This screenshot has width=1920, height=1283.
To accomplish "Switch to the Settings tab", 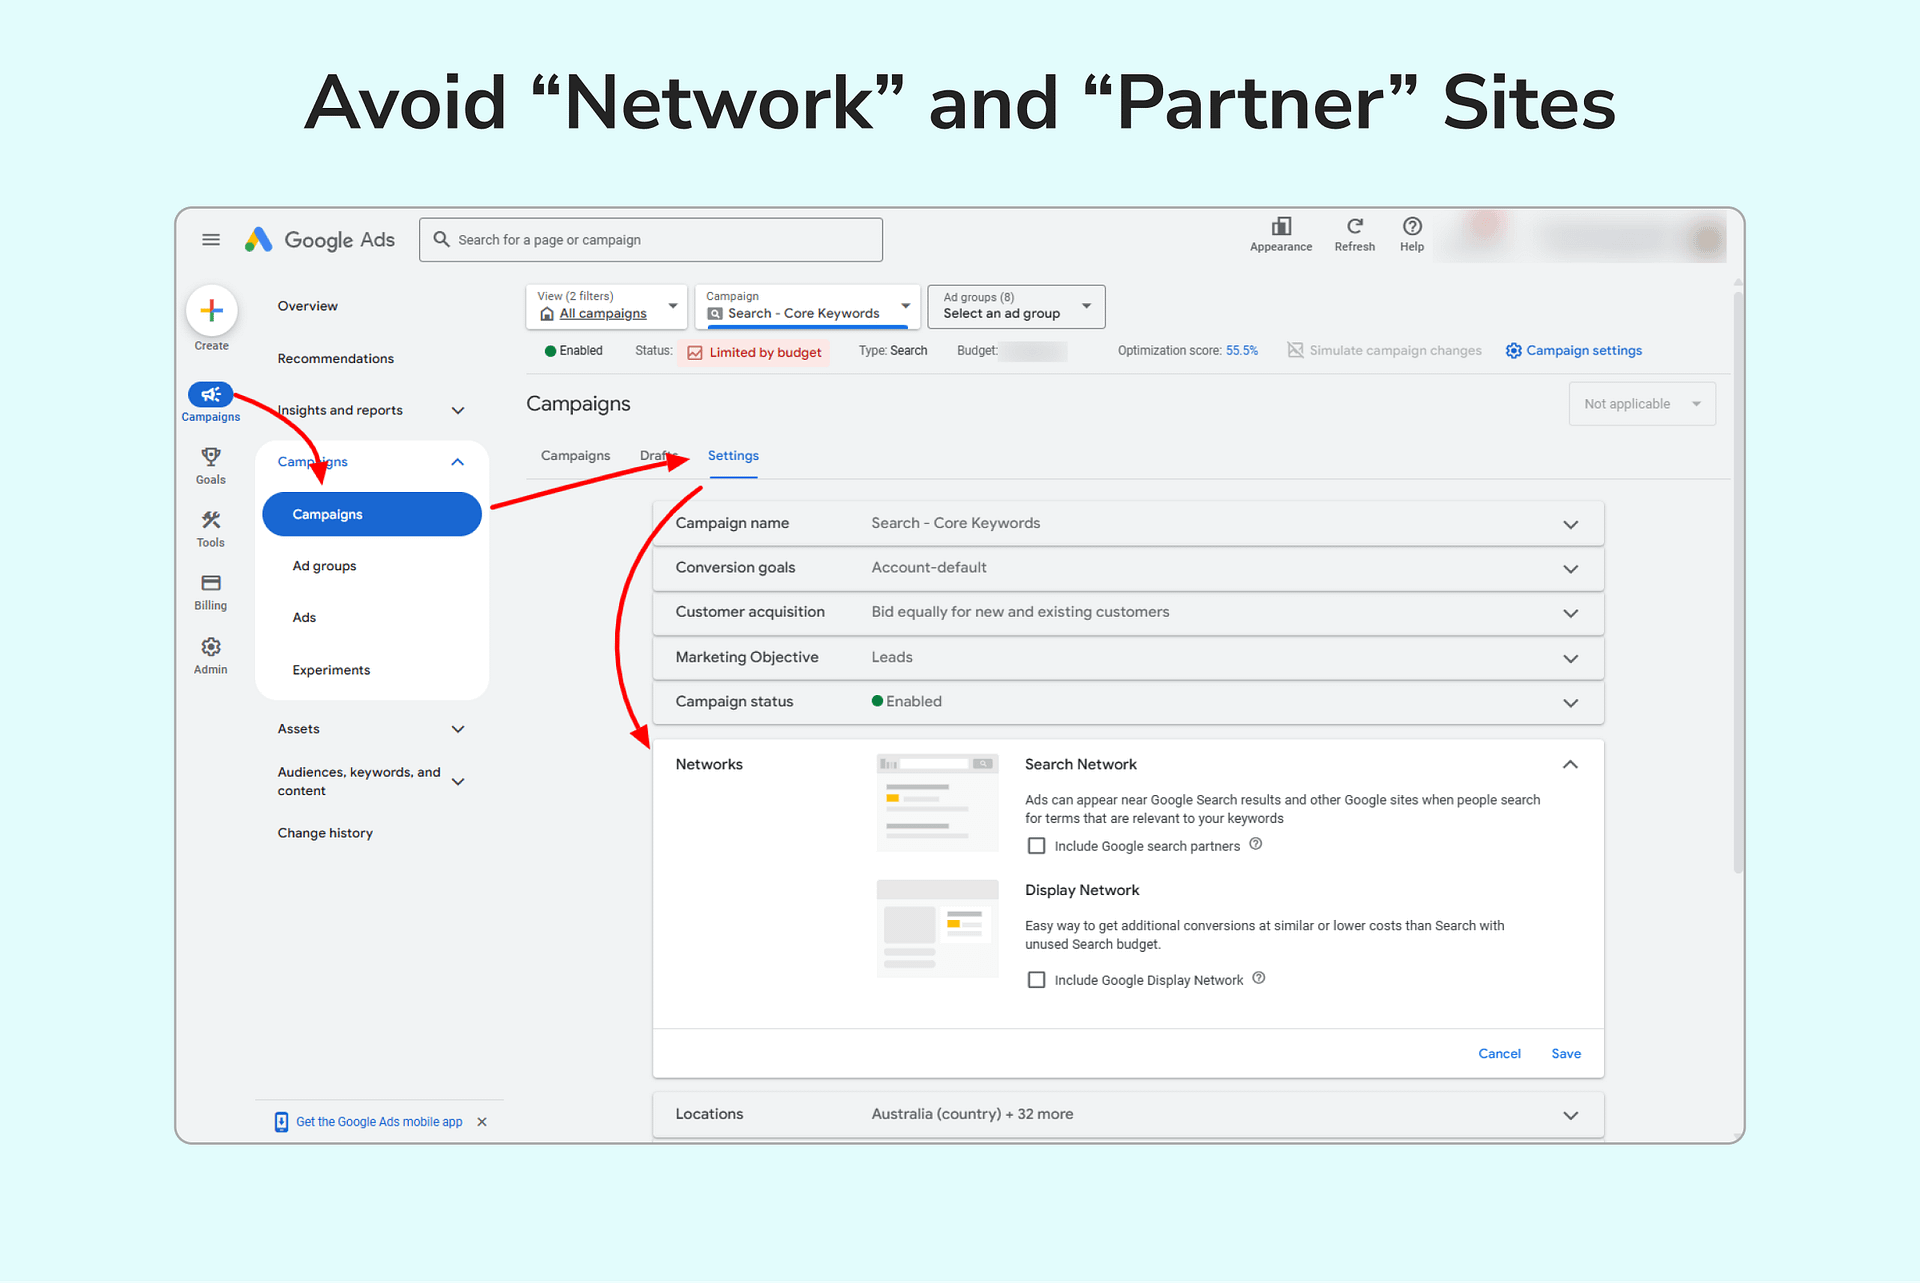I will [x=733, y=455].
